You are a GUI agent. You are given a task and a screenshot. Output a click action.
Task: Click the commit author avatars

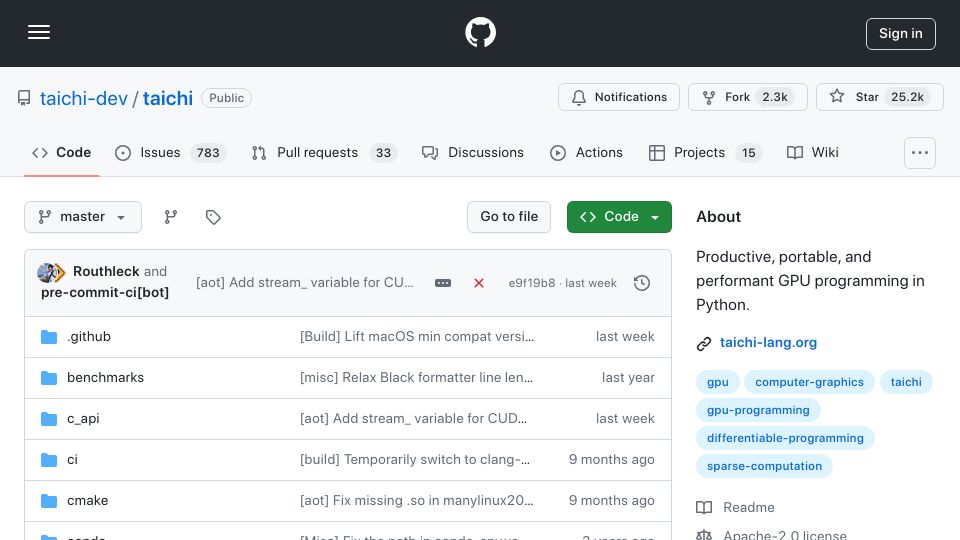click(51, 272)
